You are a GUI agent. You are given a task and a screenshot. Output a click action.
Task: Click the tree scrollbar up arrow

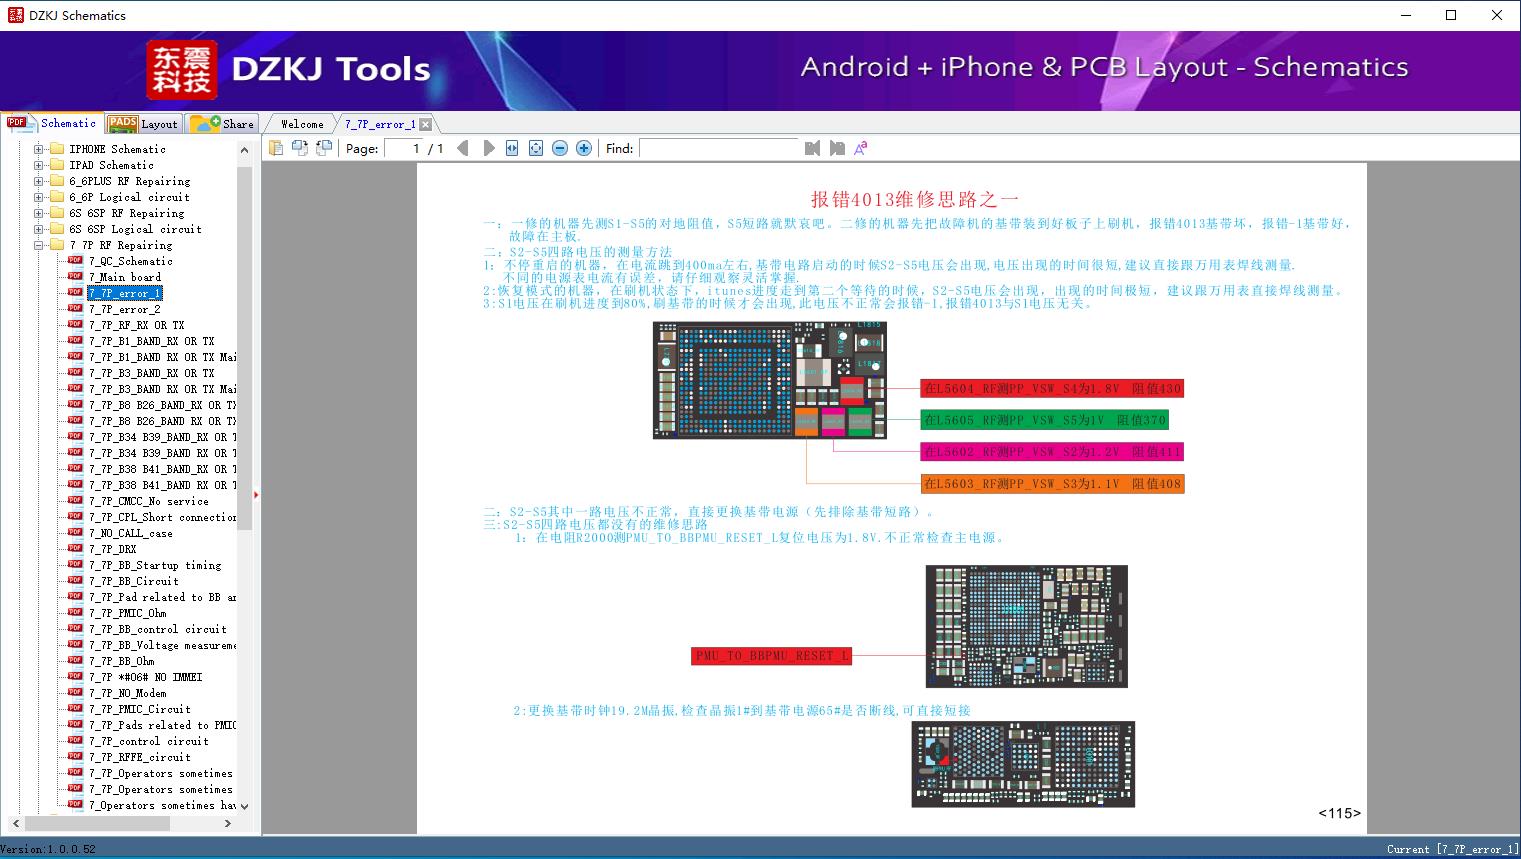tap(244, 150)
